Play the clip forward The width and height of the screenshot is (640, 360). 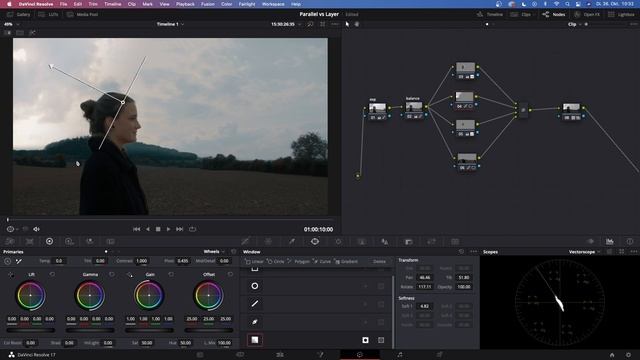click(168, 229)
